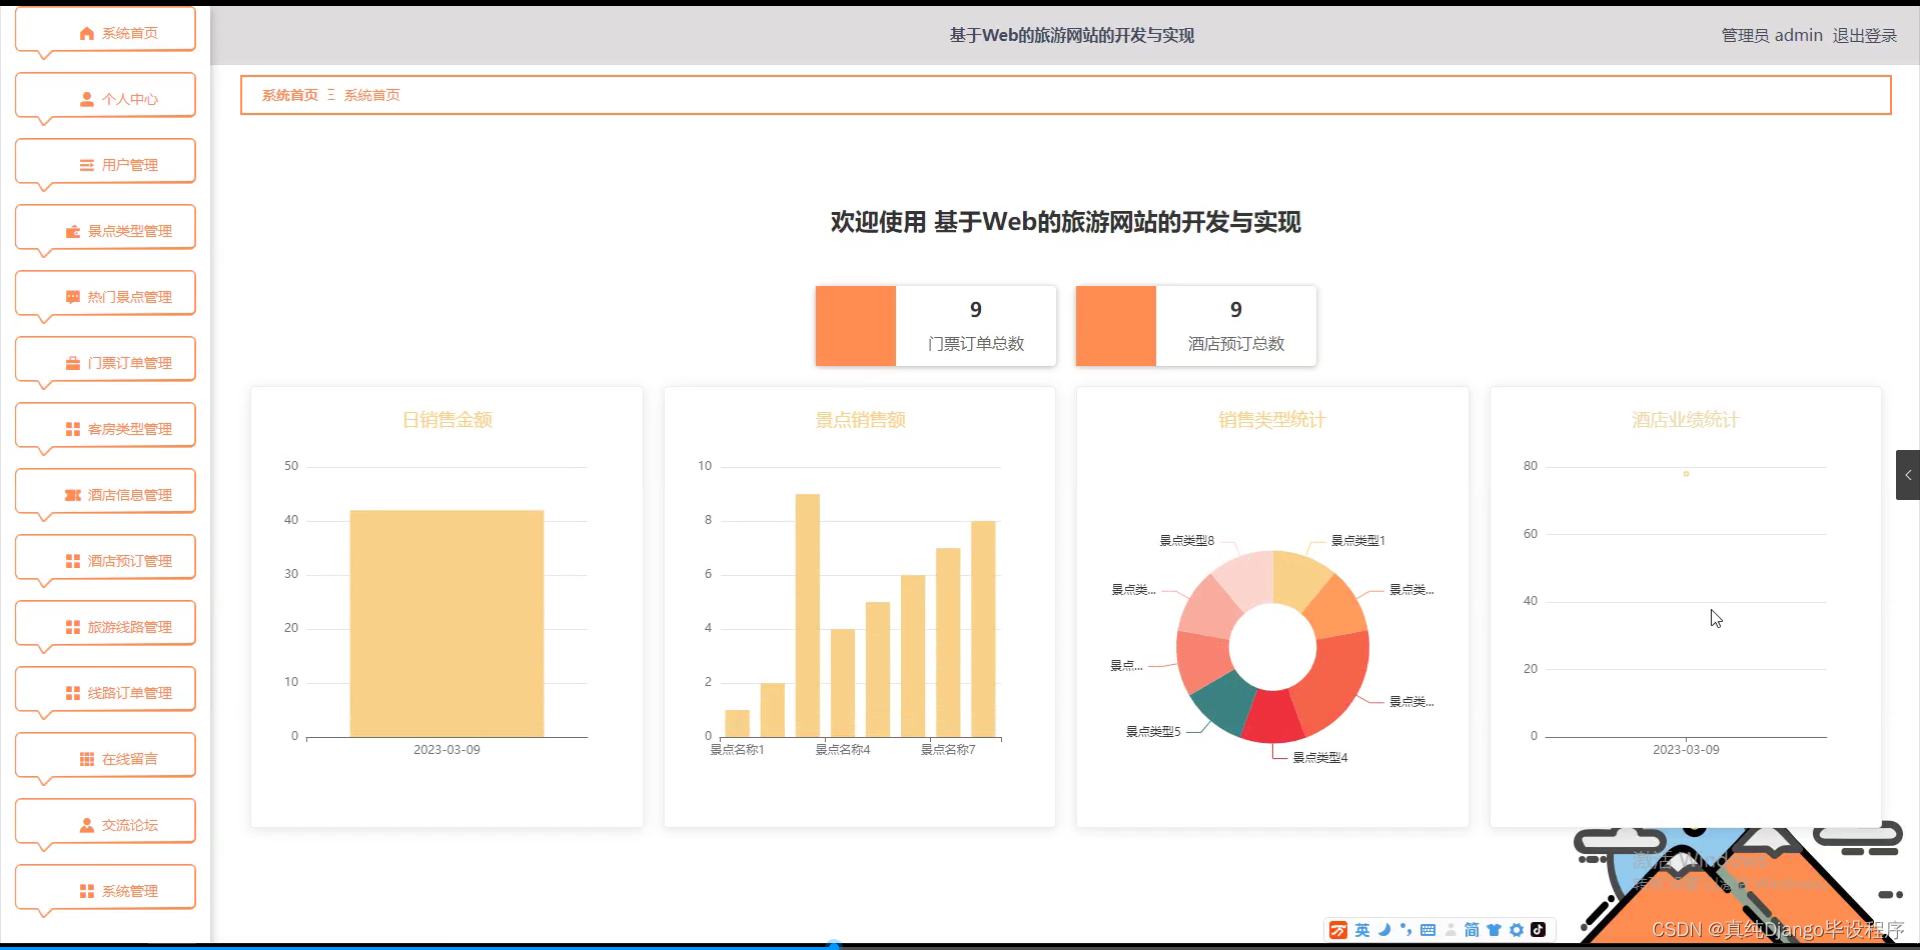This screenshot has height=950, width=1920.
Task: Click the TikTok icon in the input toolbar
Action: point(1539,929)
